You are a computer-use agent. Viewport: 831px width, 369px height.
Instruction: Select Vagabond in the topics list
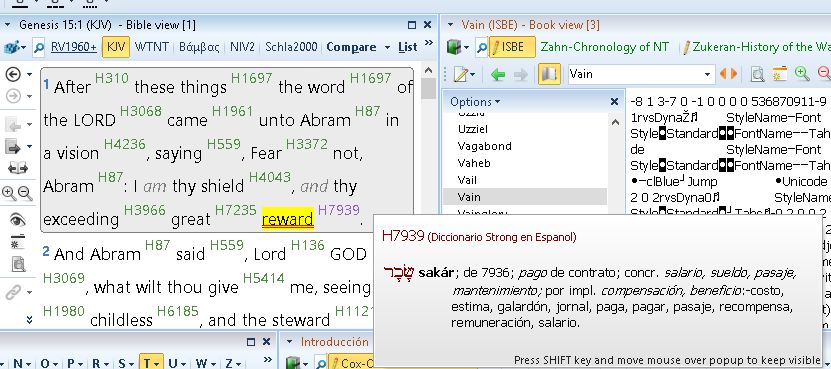484,146
